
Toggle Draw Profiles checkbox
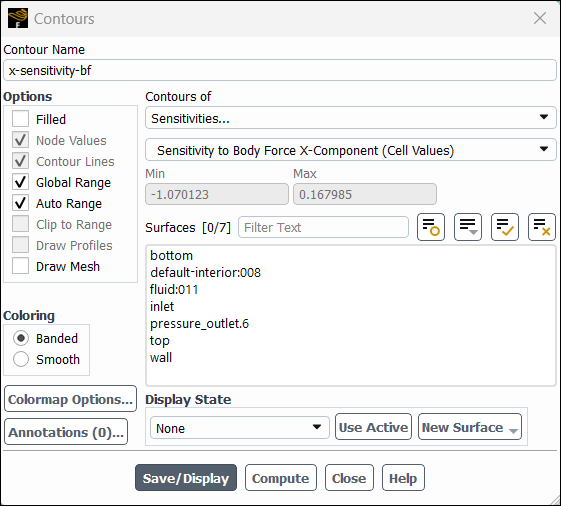tap(20, 245)
